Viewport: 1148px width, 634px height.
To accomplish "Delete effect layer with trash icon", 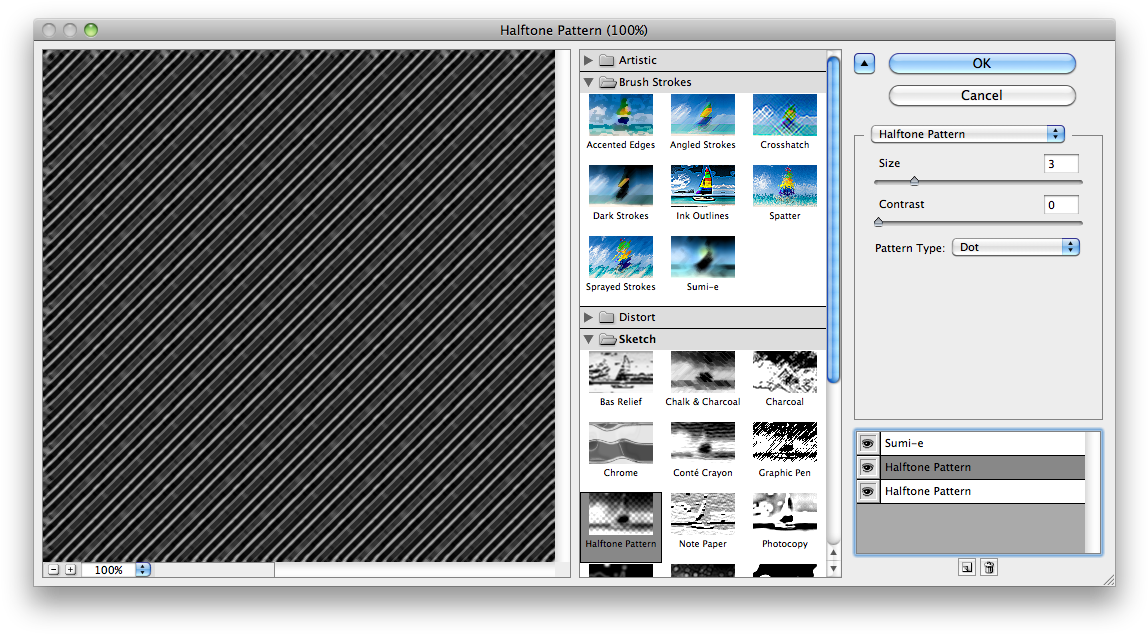I will coord(988,567).
